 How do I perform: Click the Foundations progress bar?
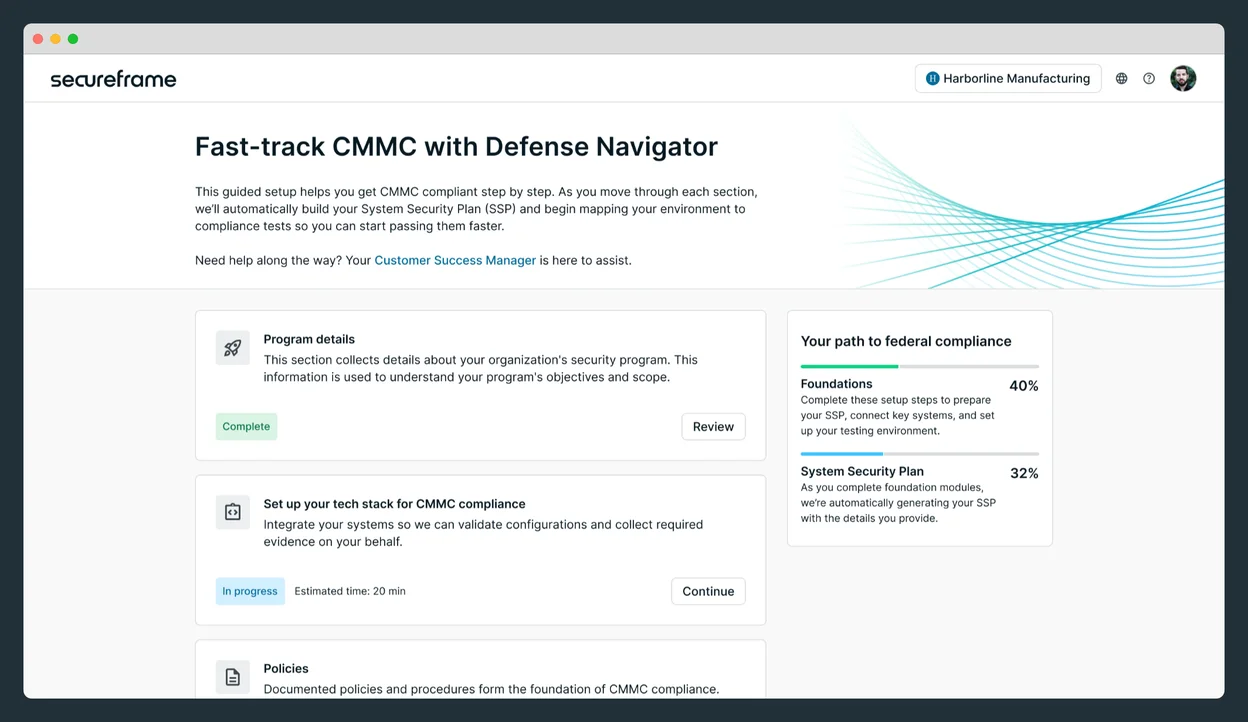(919, 366)
